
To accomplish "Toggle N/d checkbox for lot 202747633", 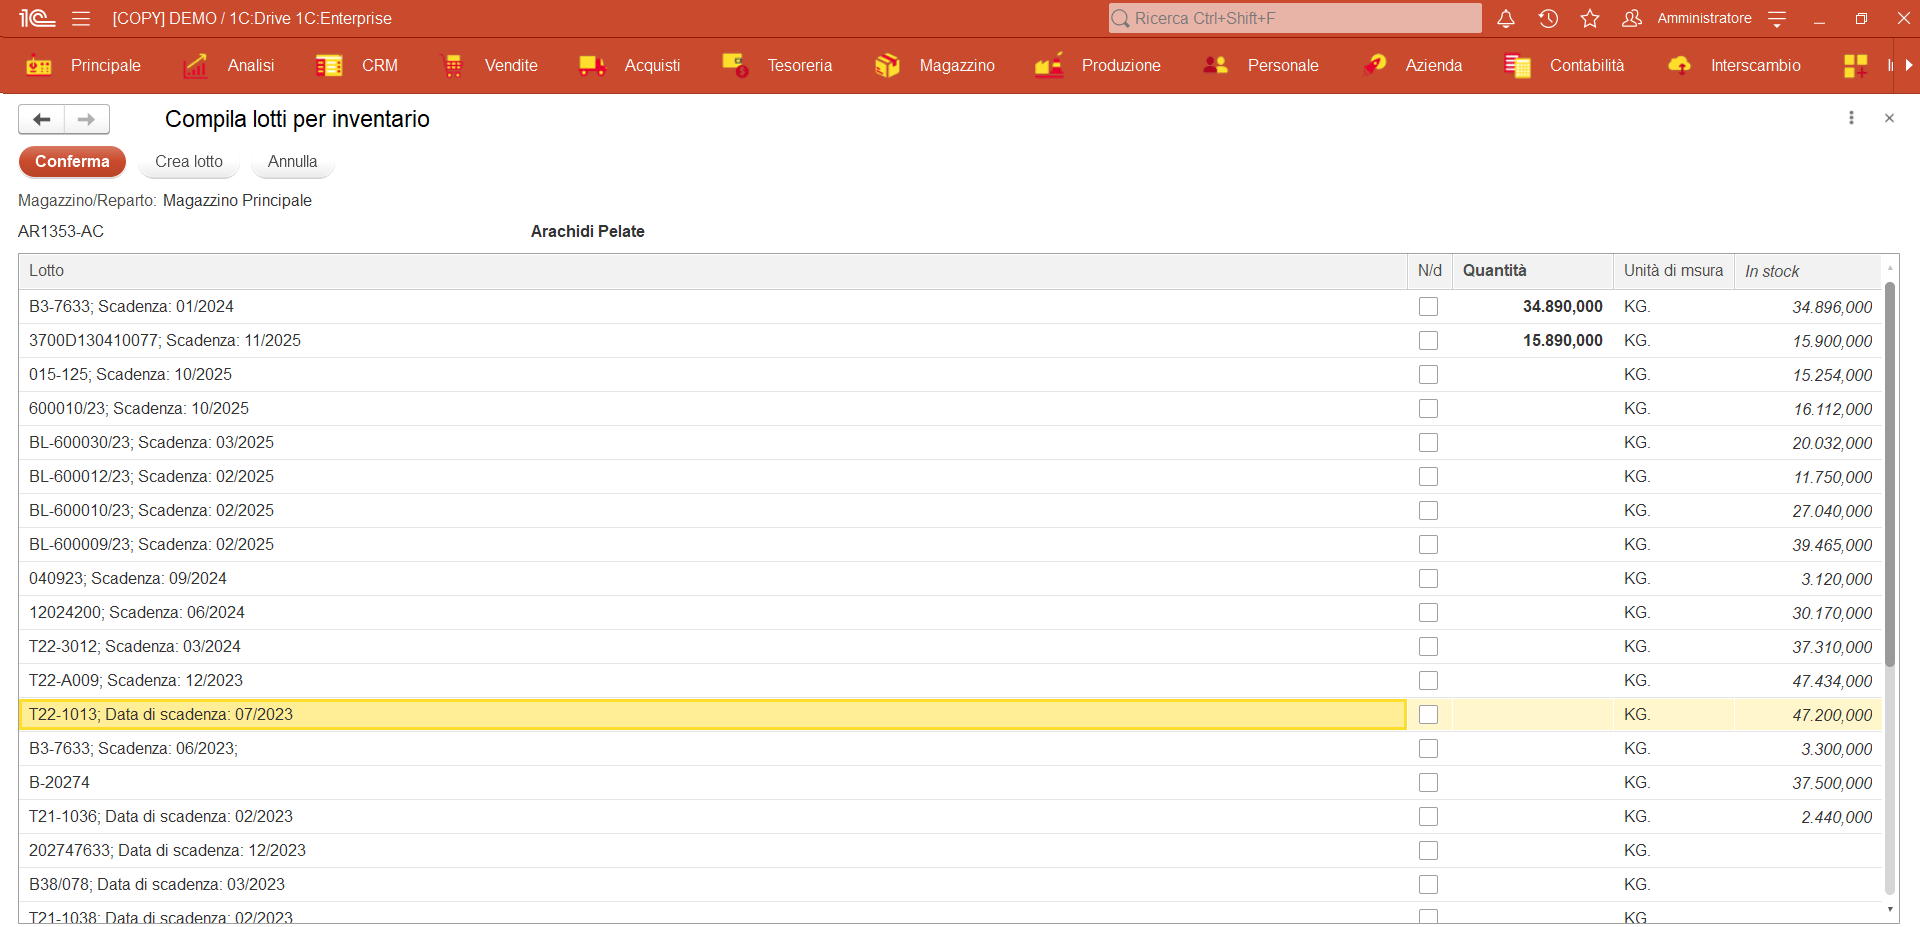I will (1428, 851).
